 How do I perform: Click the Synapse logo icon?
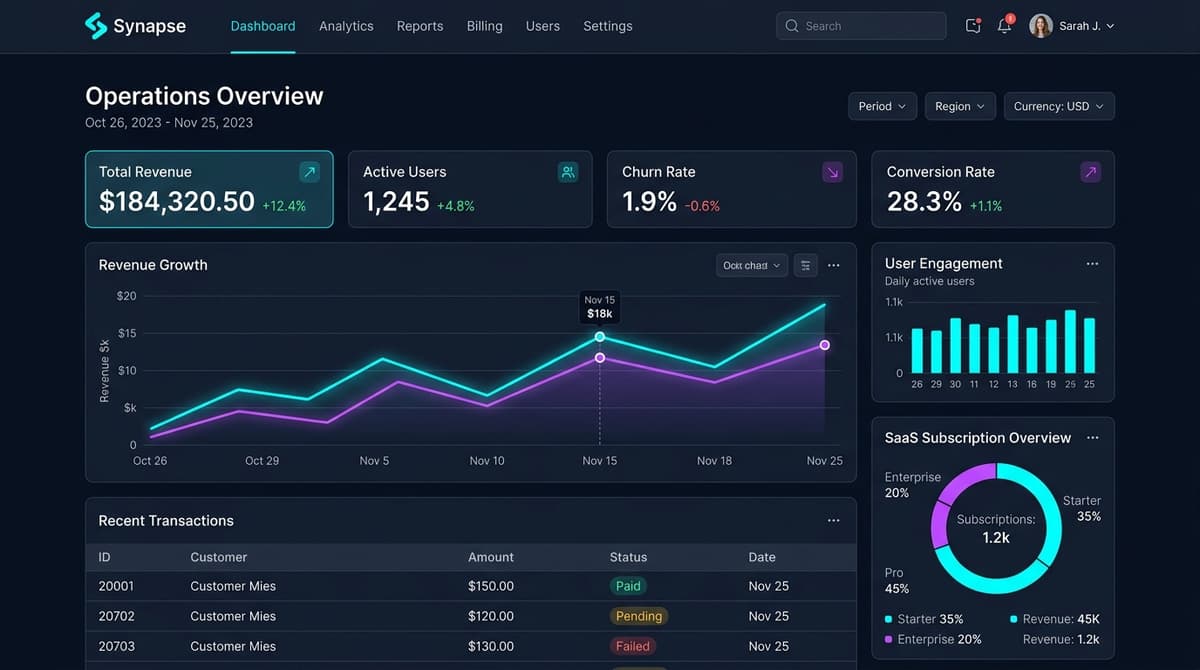click(96, 26)
